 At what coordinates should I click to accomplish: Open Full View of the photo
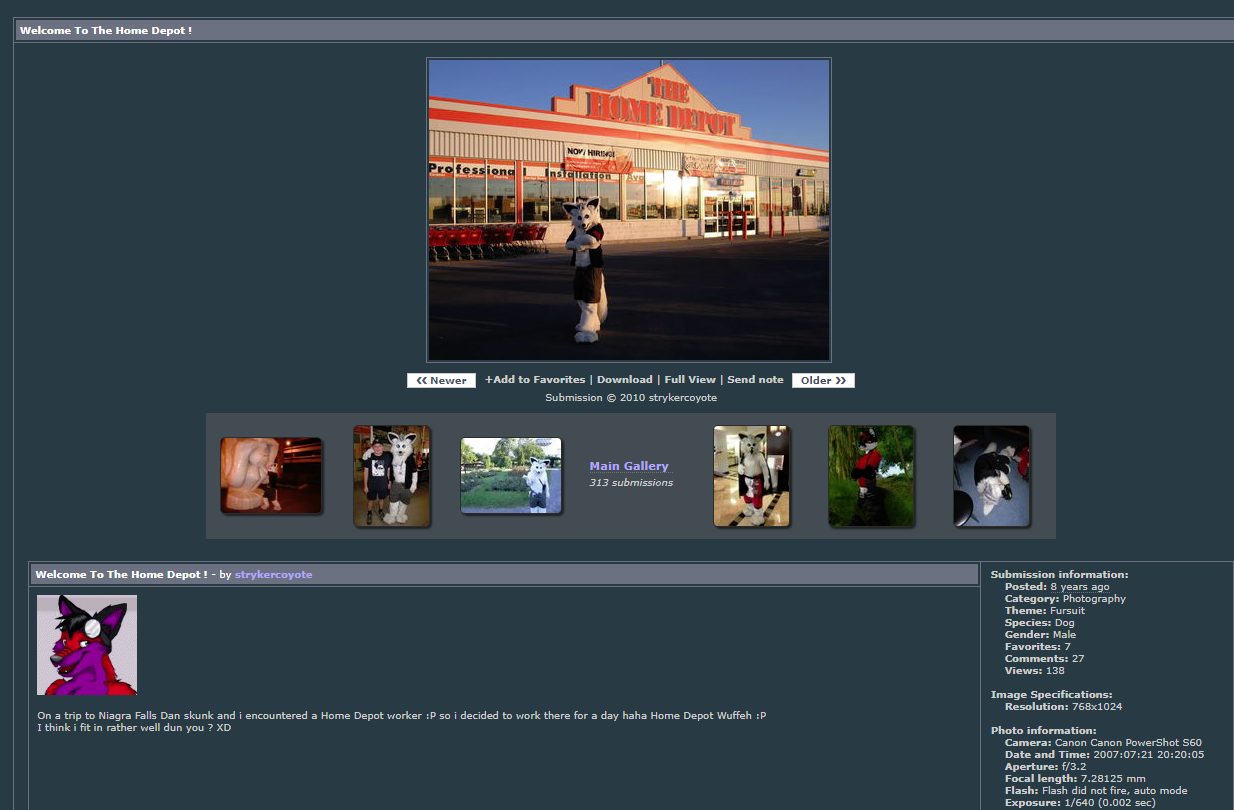coord(690,380)
